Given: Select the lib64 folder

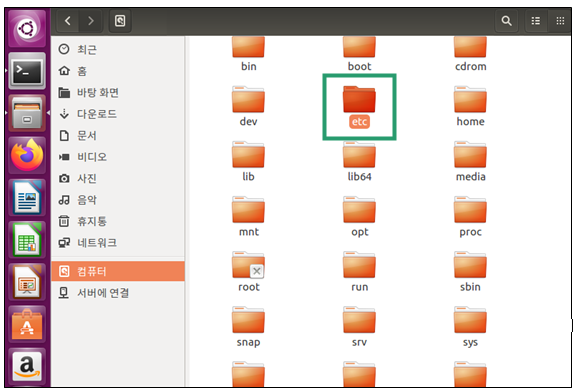Looking at the screenshot, I should (359, 162).
